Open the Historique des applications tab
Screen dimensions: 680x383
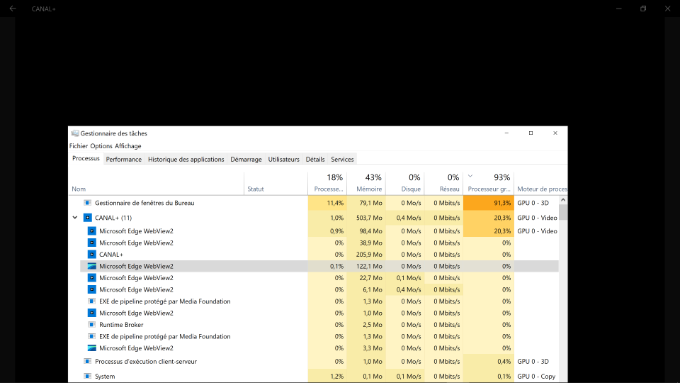pyautogui.click(x=186, y=159)
